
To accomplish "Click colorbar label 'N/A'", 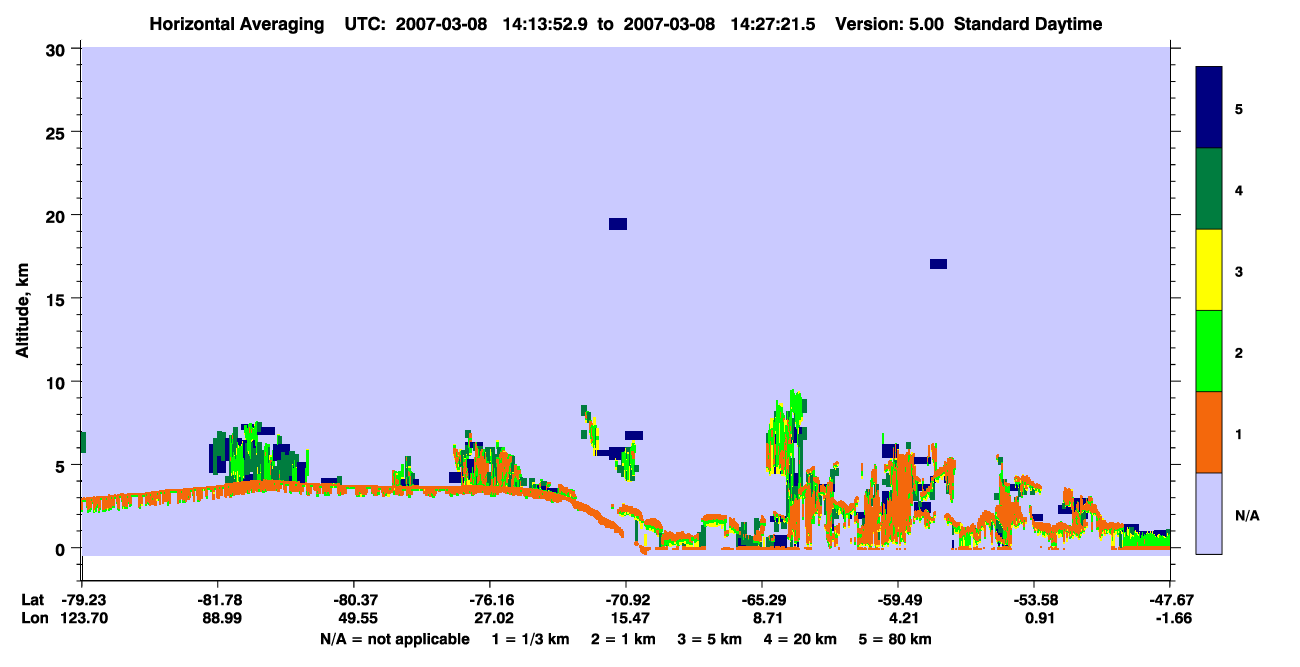I will 1246,515.
